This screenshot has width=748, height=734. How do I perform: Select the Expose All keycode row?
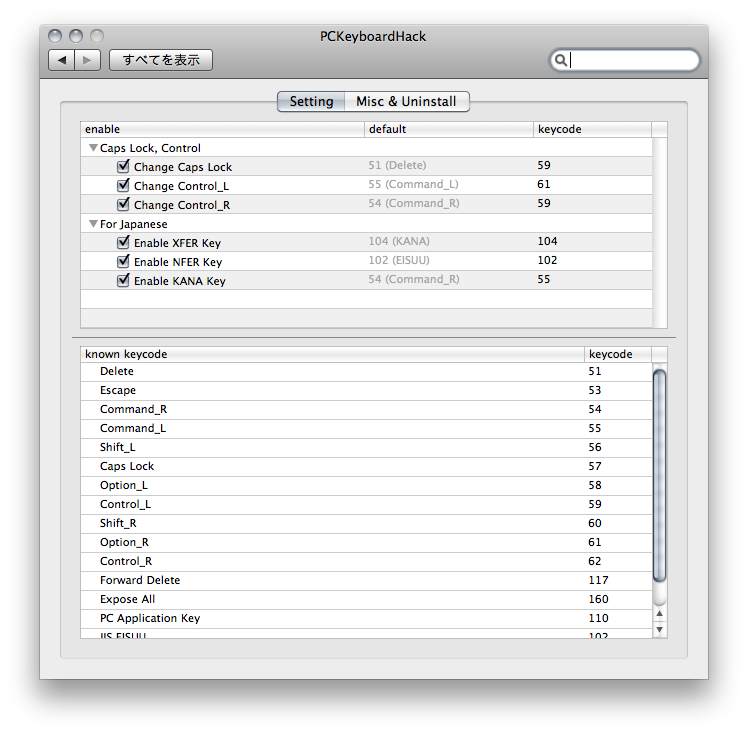(366, 600)
